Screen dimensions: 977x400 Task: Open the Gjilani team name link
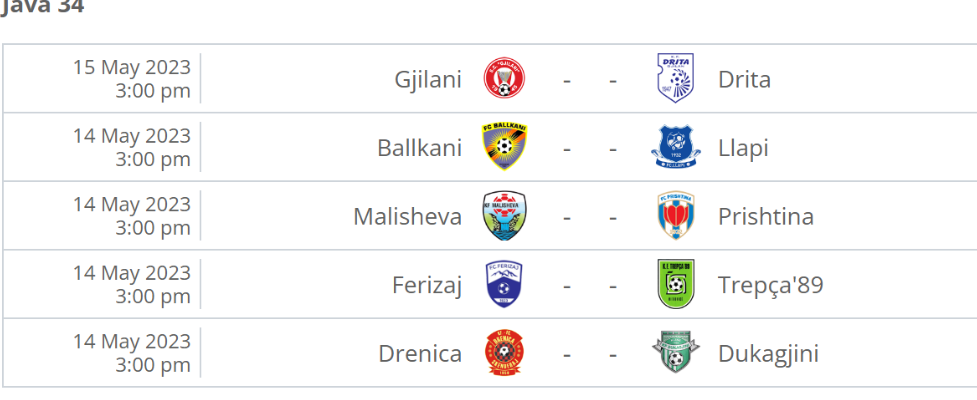coord(428,79)
